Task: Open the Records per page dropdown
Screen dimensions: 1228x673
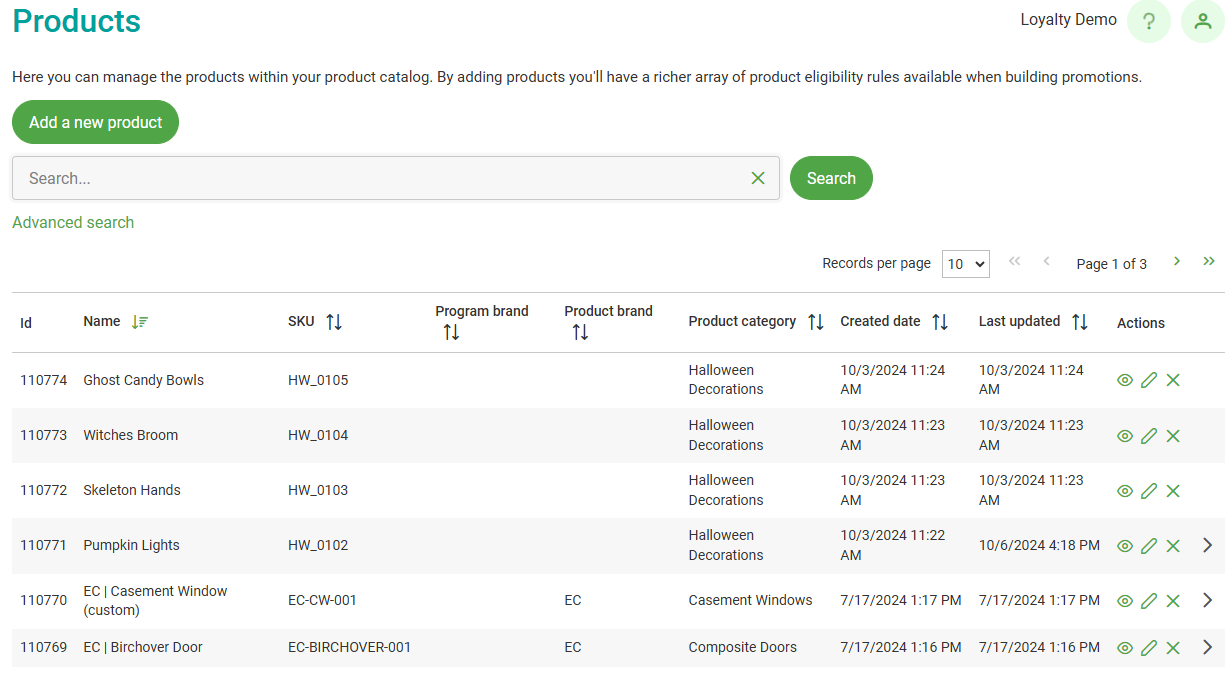Action: pos(966,264)
